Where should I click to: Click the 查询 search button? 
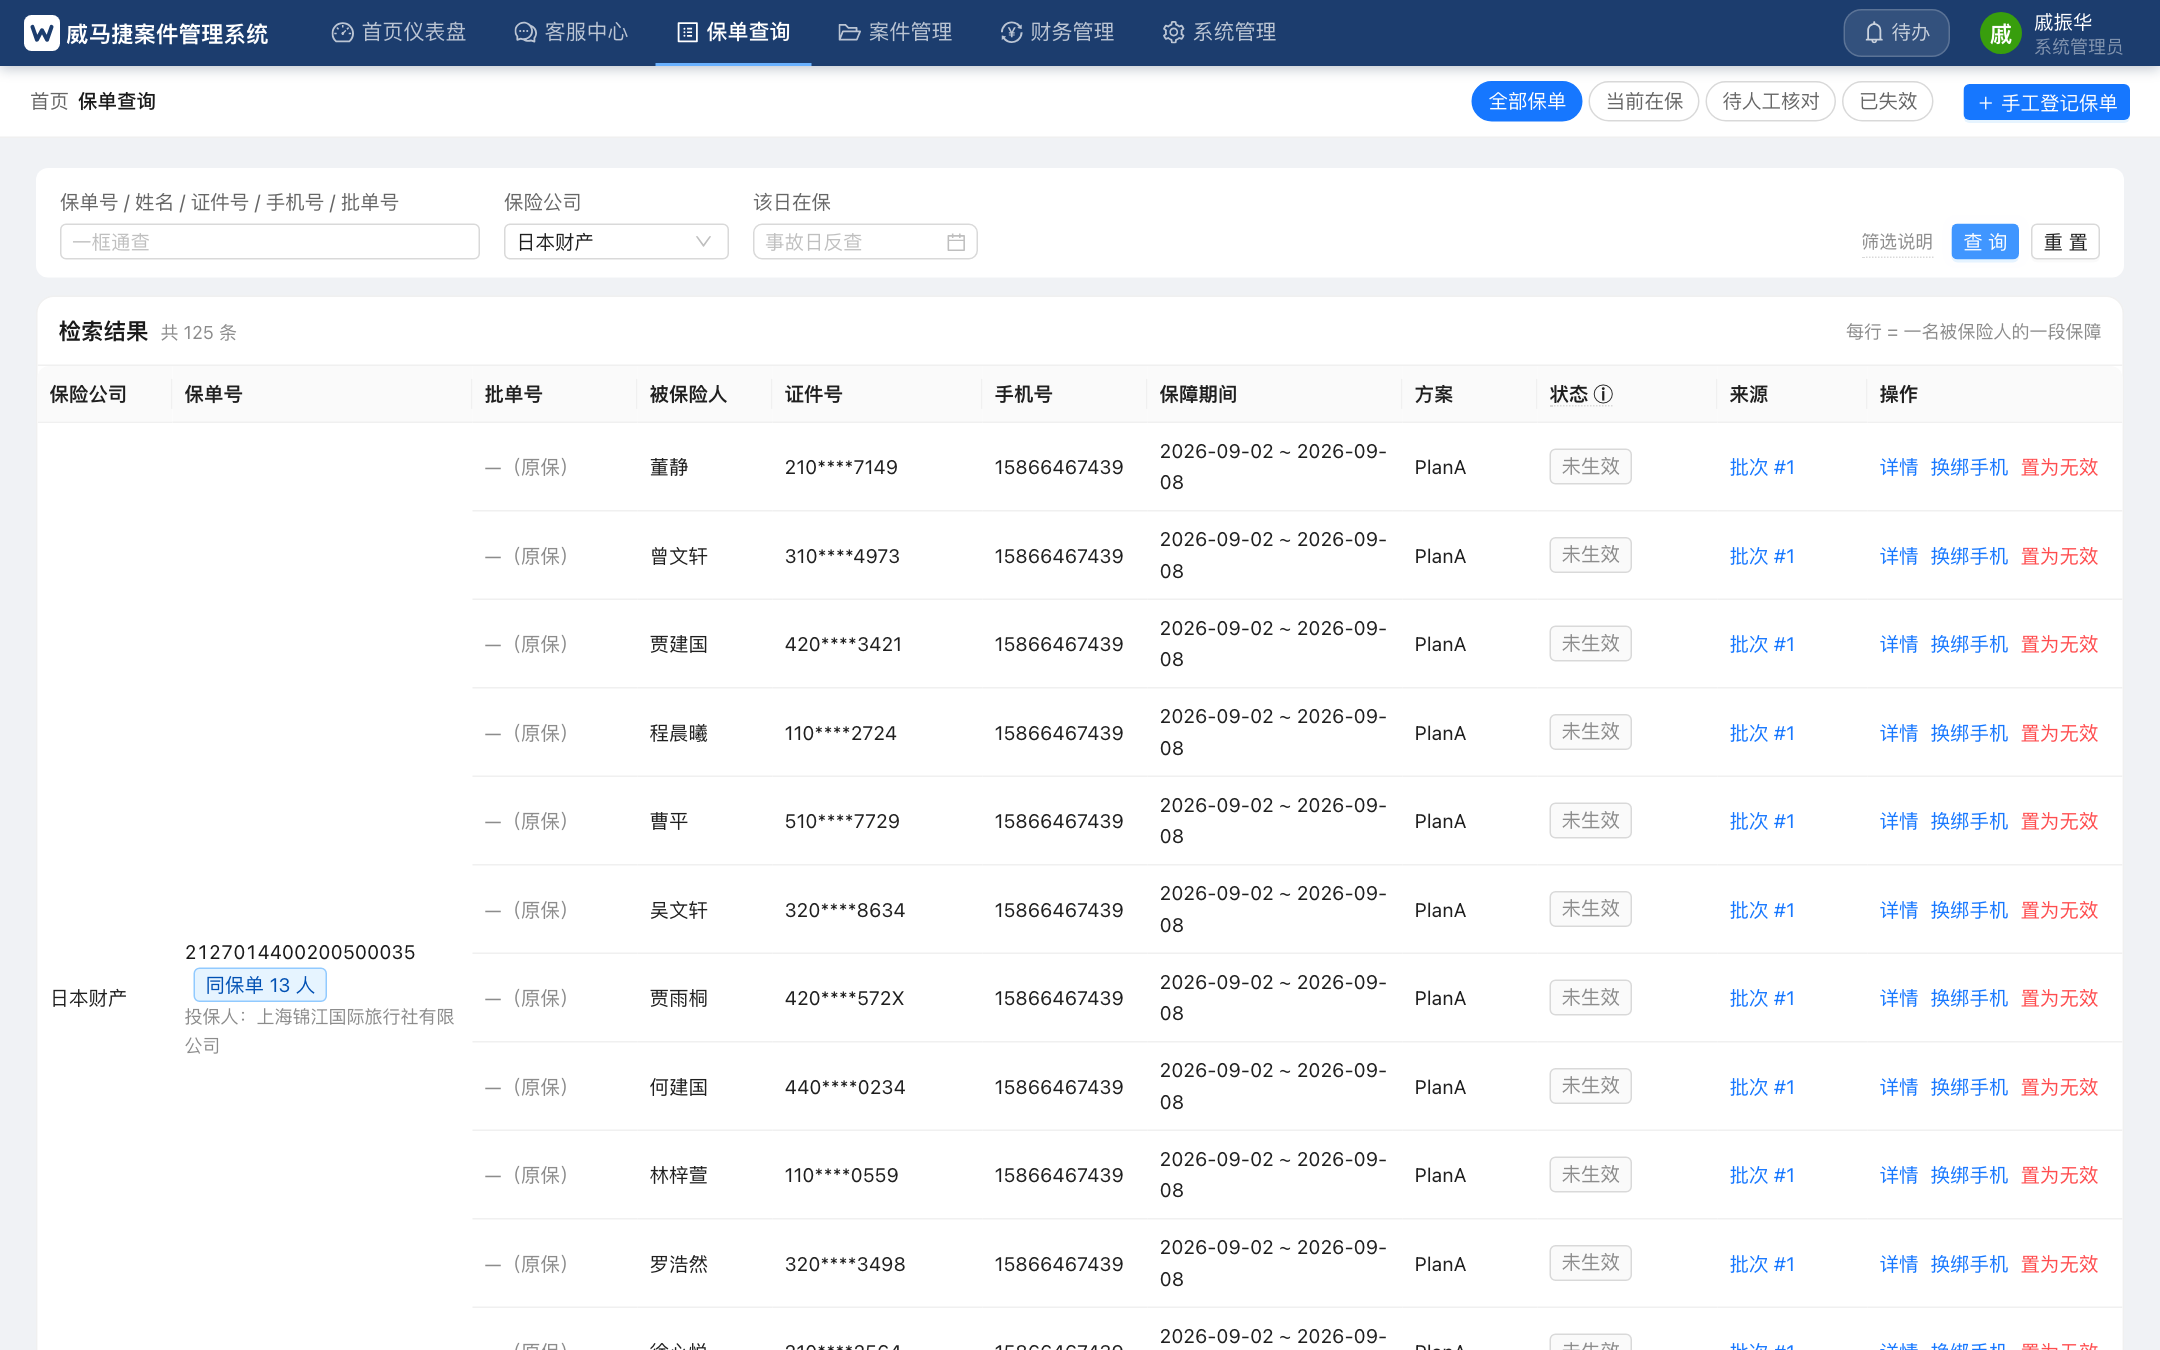(x=1985, y=242)
